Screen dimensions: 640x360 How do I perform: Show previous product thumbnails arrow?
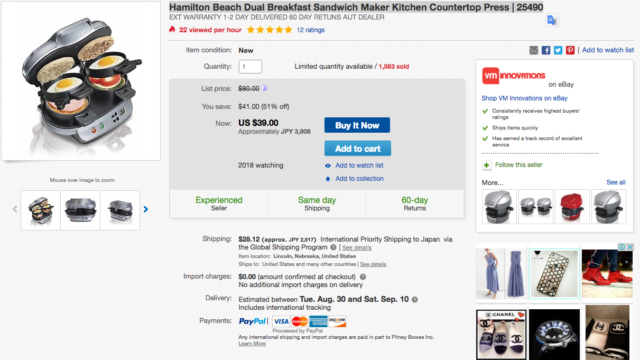15,209
